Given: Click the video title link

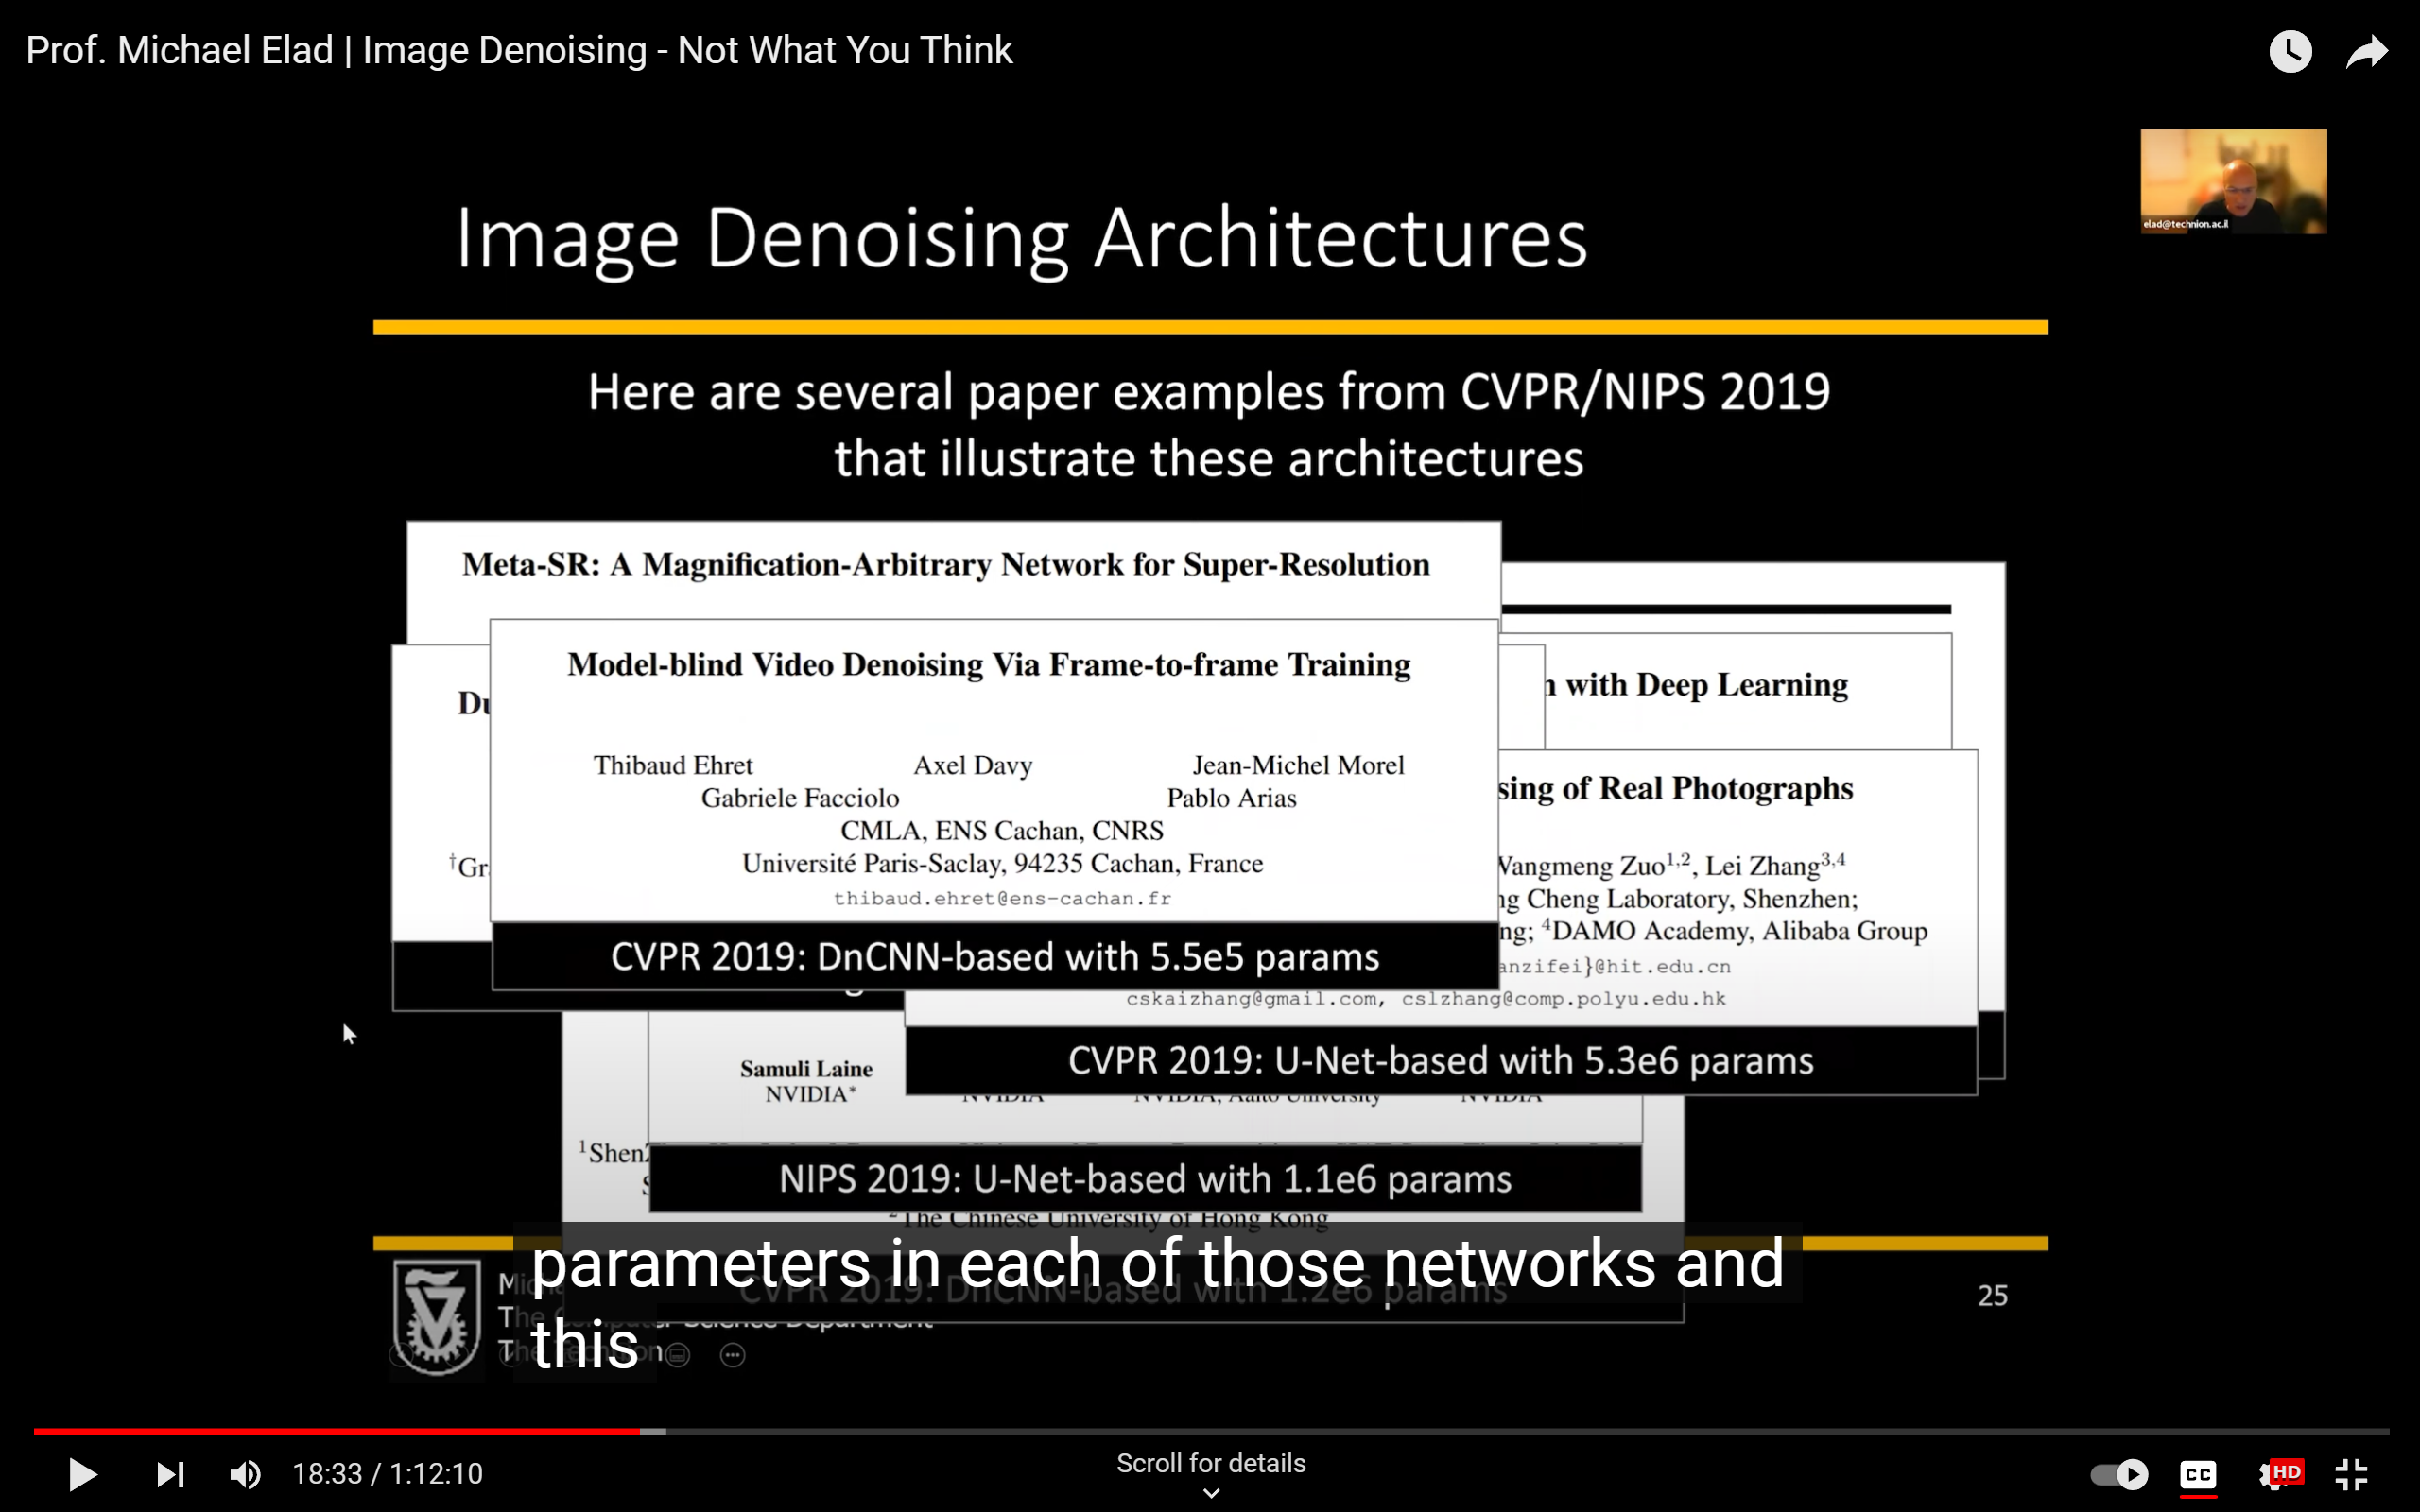Looking at the screenshot, I should click(519, 50).
